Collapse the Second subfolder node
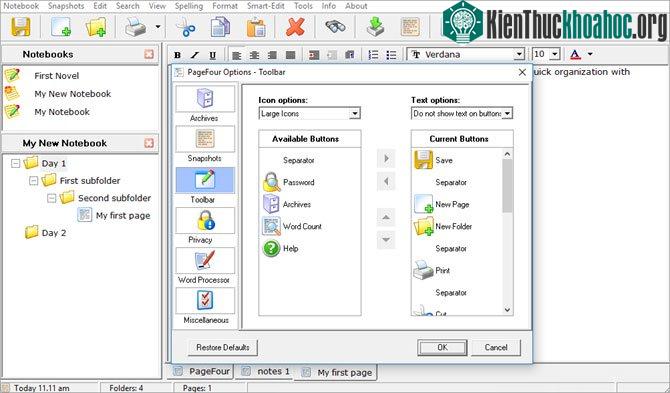Image resolution: width=670 pixels, height=393 pixels. click(51, 198)
